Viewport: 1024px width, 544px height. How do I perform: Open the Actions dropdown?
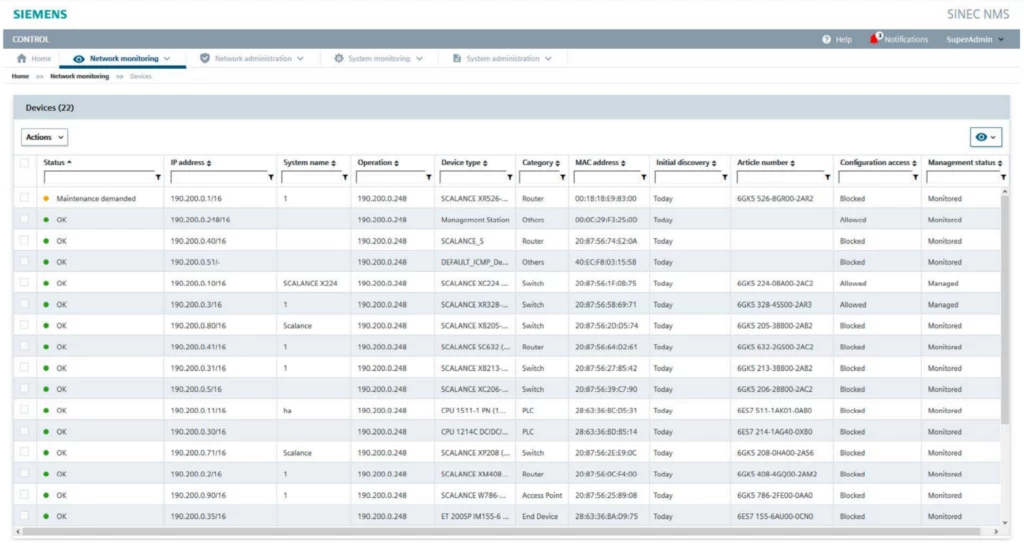tap(45, 137)
